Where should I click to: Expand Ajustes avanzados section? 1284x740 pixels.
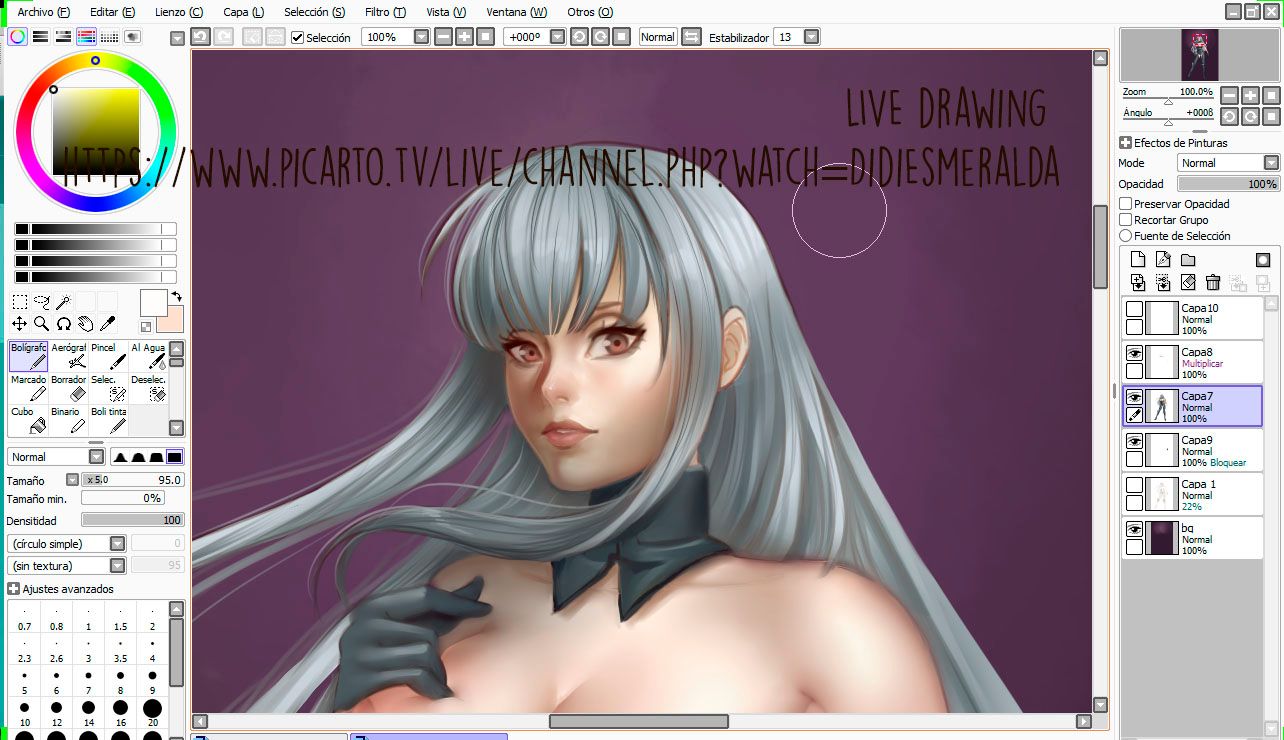point(13,589)
